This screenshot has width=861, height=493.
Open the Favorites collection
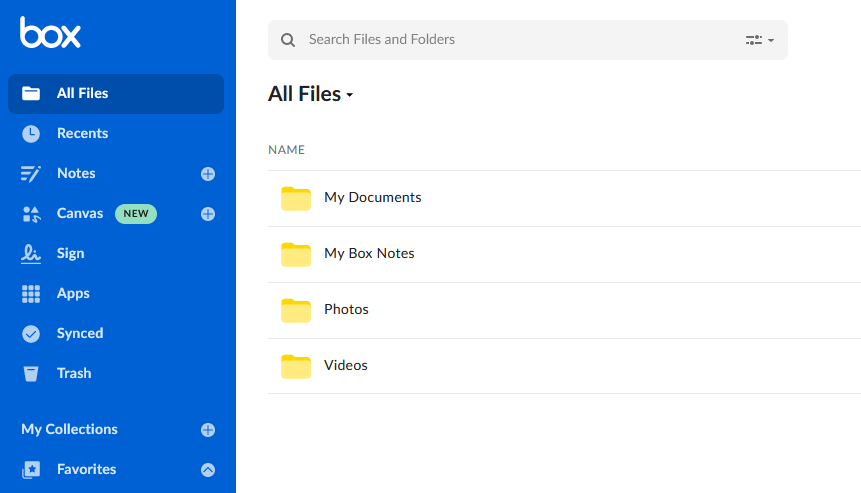pos(86,469)
